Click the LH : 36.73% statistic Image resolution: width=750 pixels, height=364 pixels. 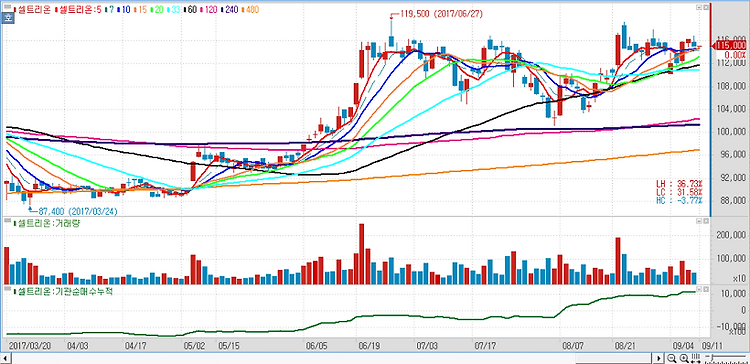click(x=679, y=184)
